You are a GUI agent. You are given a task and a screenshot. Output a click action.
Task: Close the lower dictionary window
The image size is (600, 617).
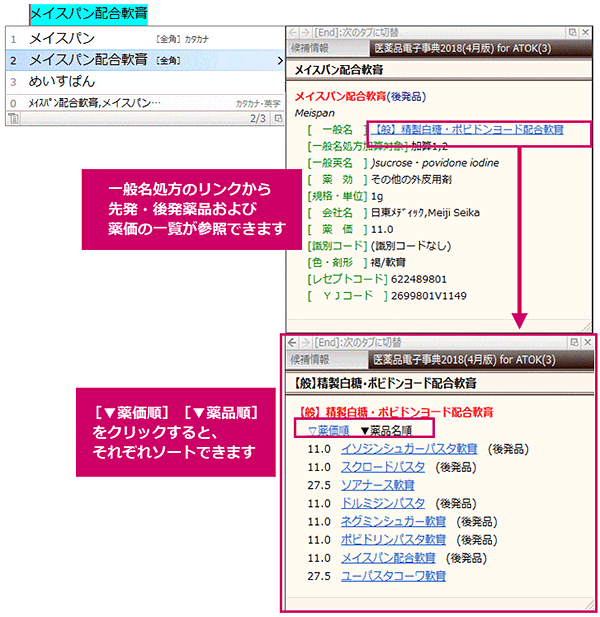click(587, 342)
